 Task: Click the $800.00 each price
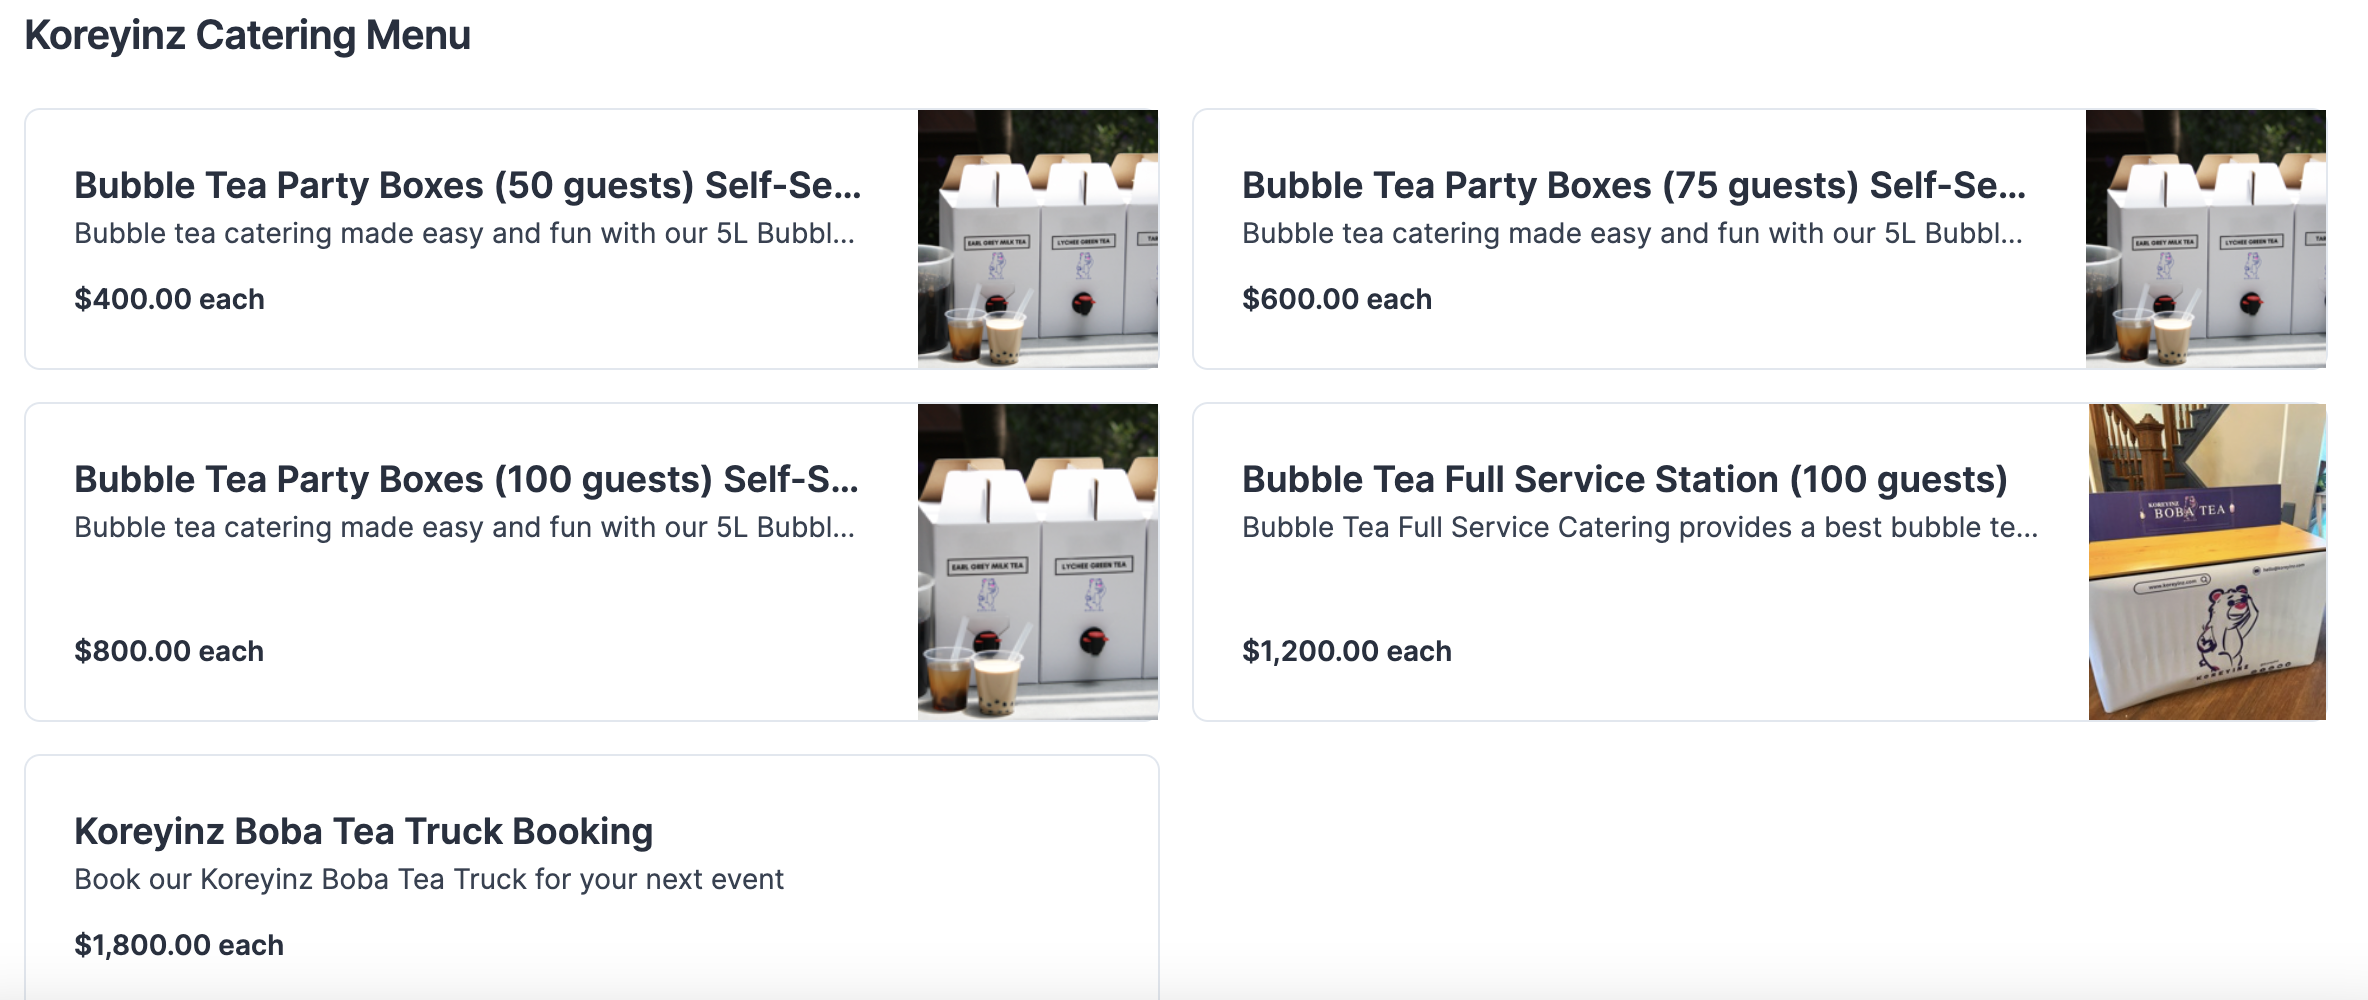169,651
